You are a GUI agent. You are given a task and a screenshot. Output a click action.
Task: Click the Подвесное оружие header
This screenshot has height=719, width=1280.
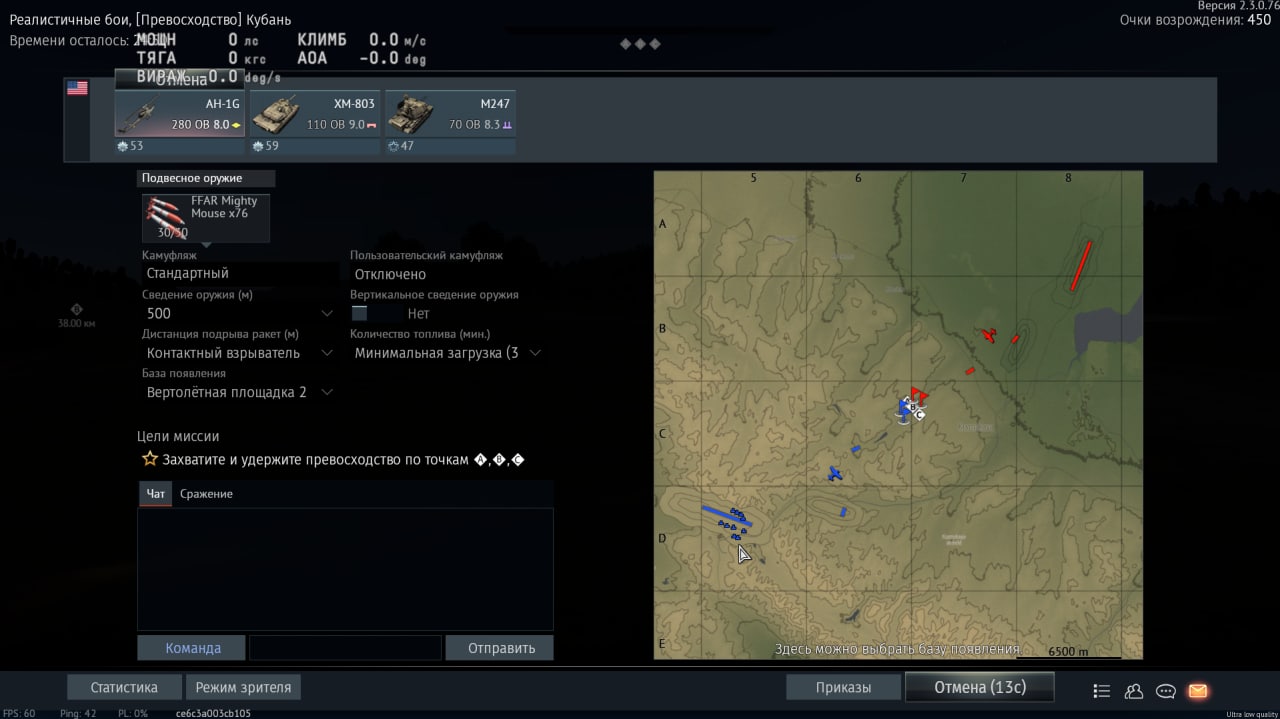click(x=206, y=178)
